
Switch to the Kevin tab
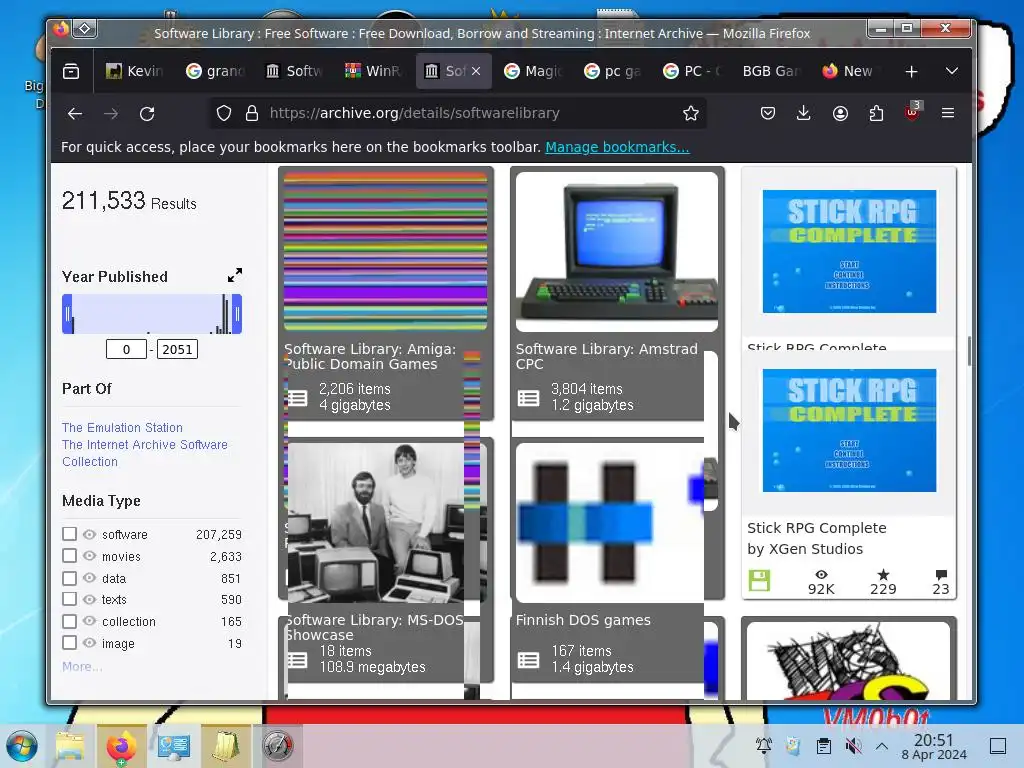(x=135, y=71)
